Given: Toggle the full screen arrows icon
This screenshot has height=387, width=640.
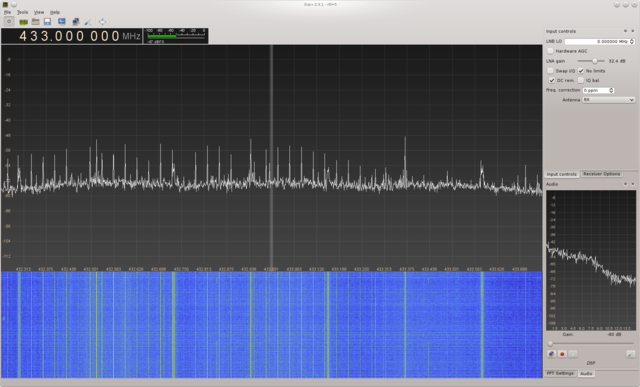Looking at the screenshot, I should (x=102, y=22).
